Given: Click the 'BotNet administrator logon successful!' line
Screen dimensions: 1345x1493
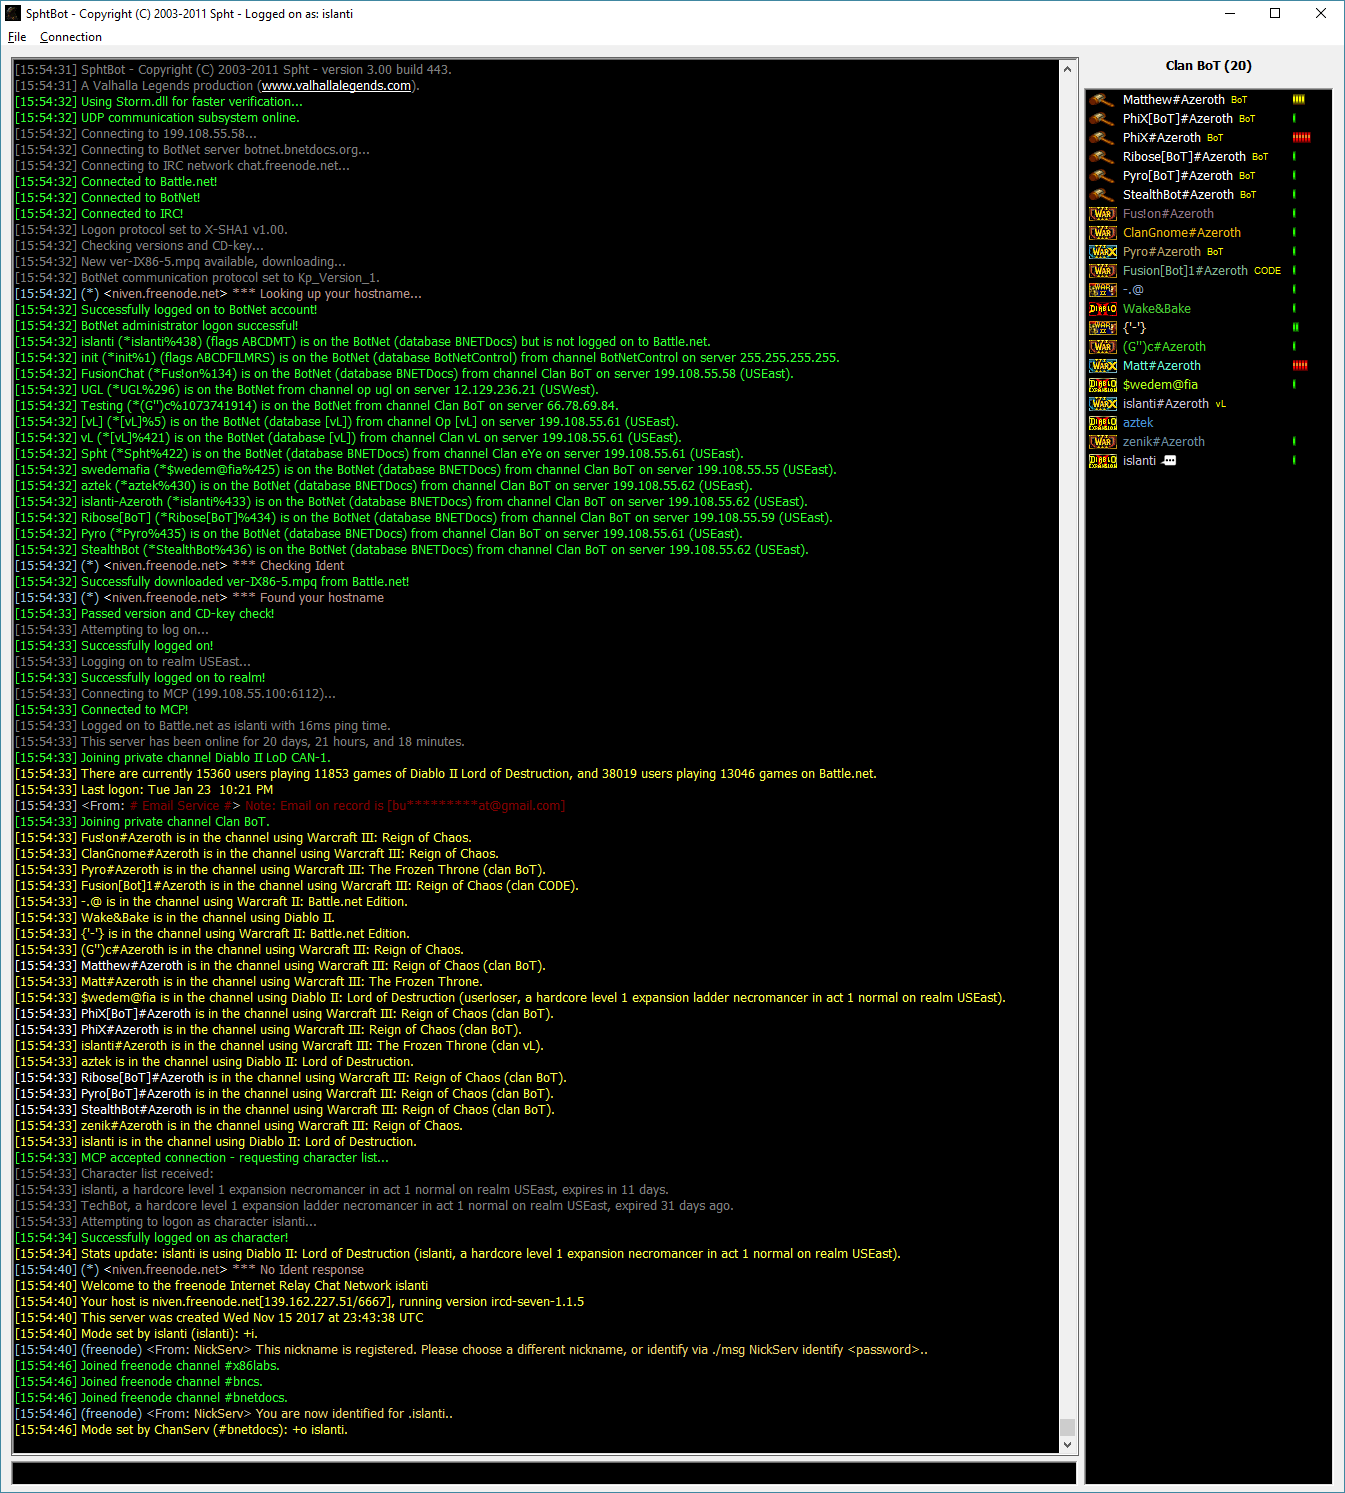Looking at the screenshot, I should pos(157,326).
